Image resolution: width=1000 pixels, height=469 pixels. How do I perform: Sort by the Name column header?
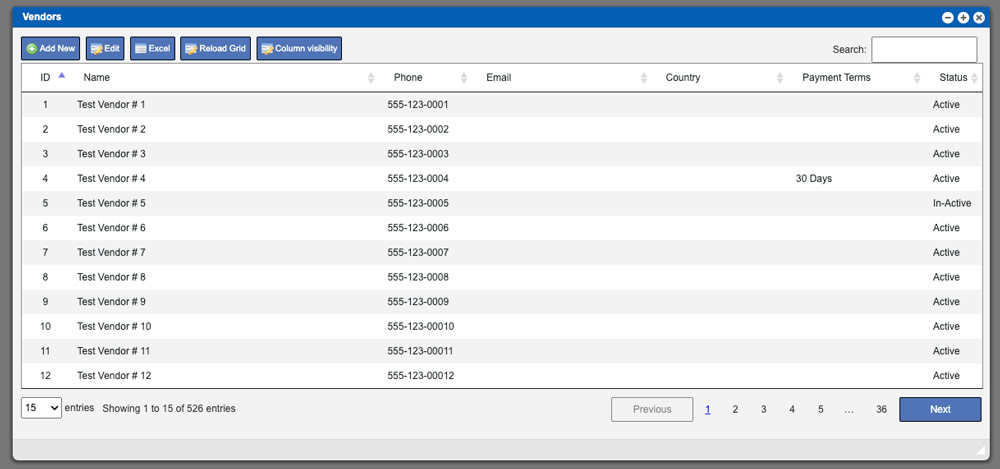point(97,77)
